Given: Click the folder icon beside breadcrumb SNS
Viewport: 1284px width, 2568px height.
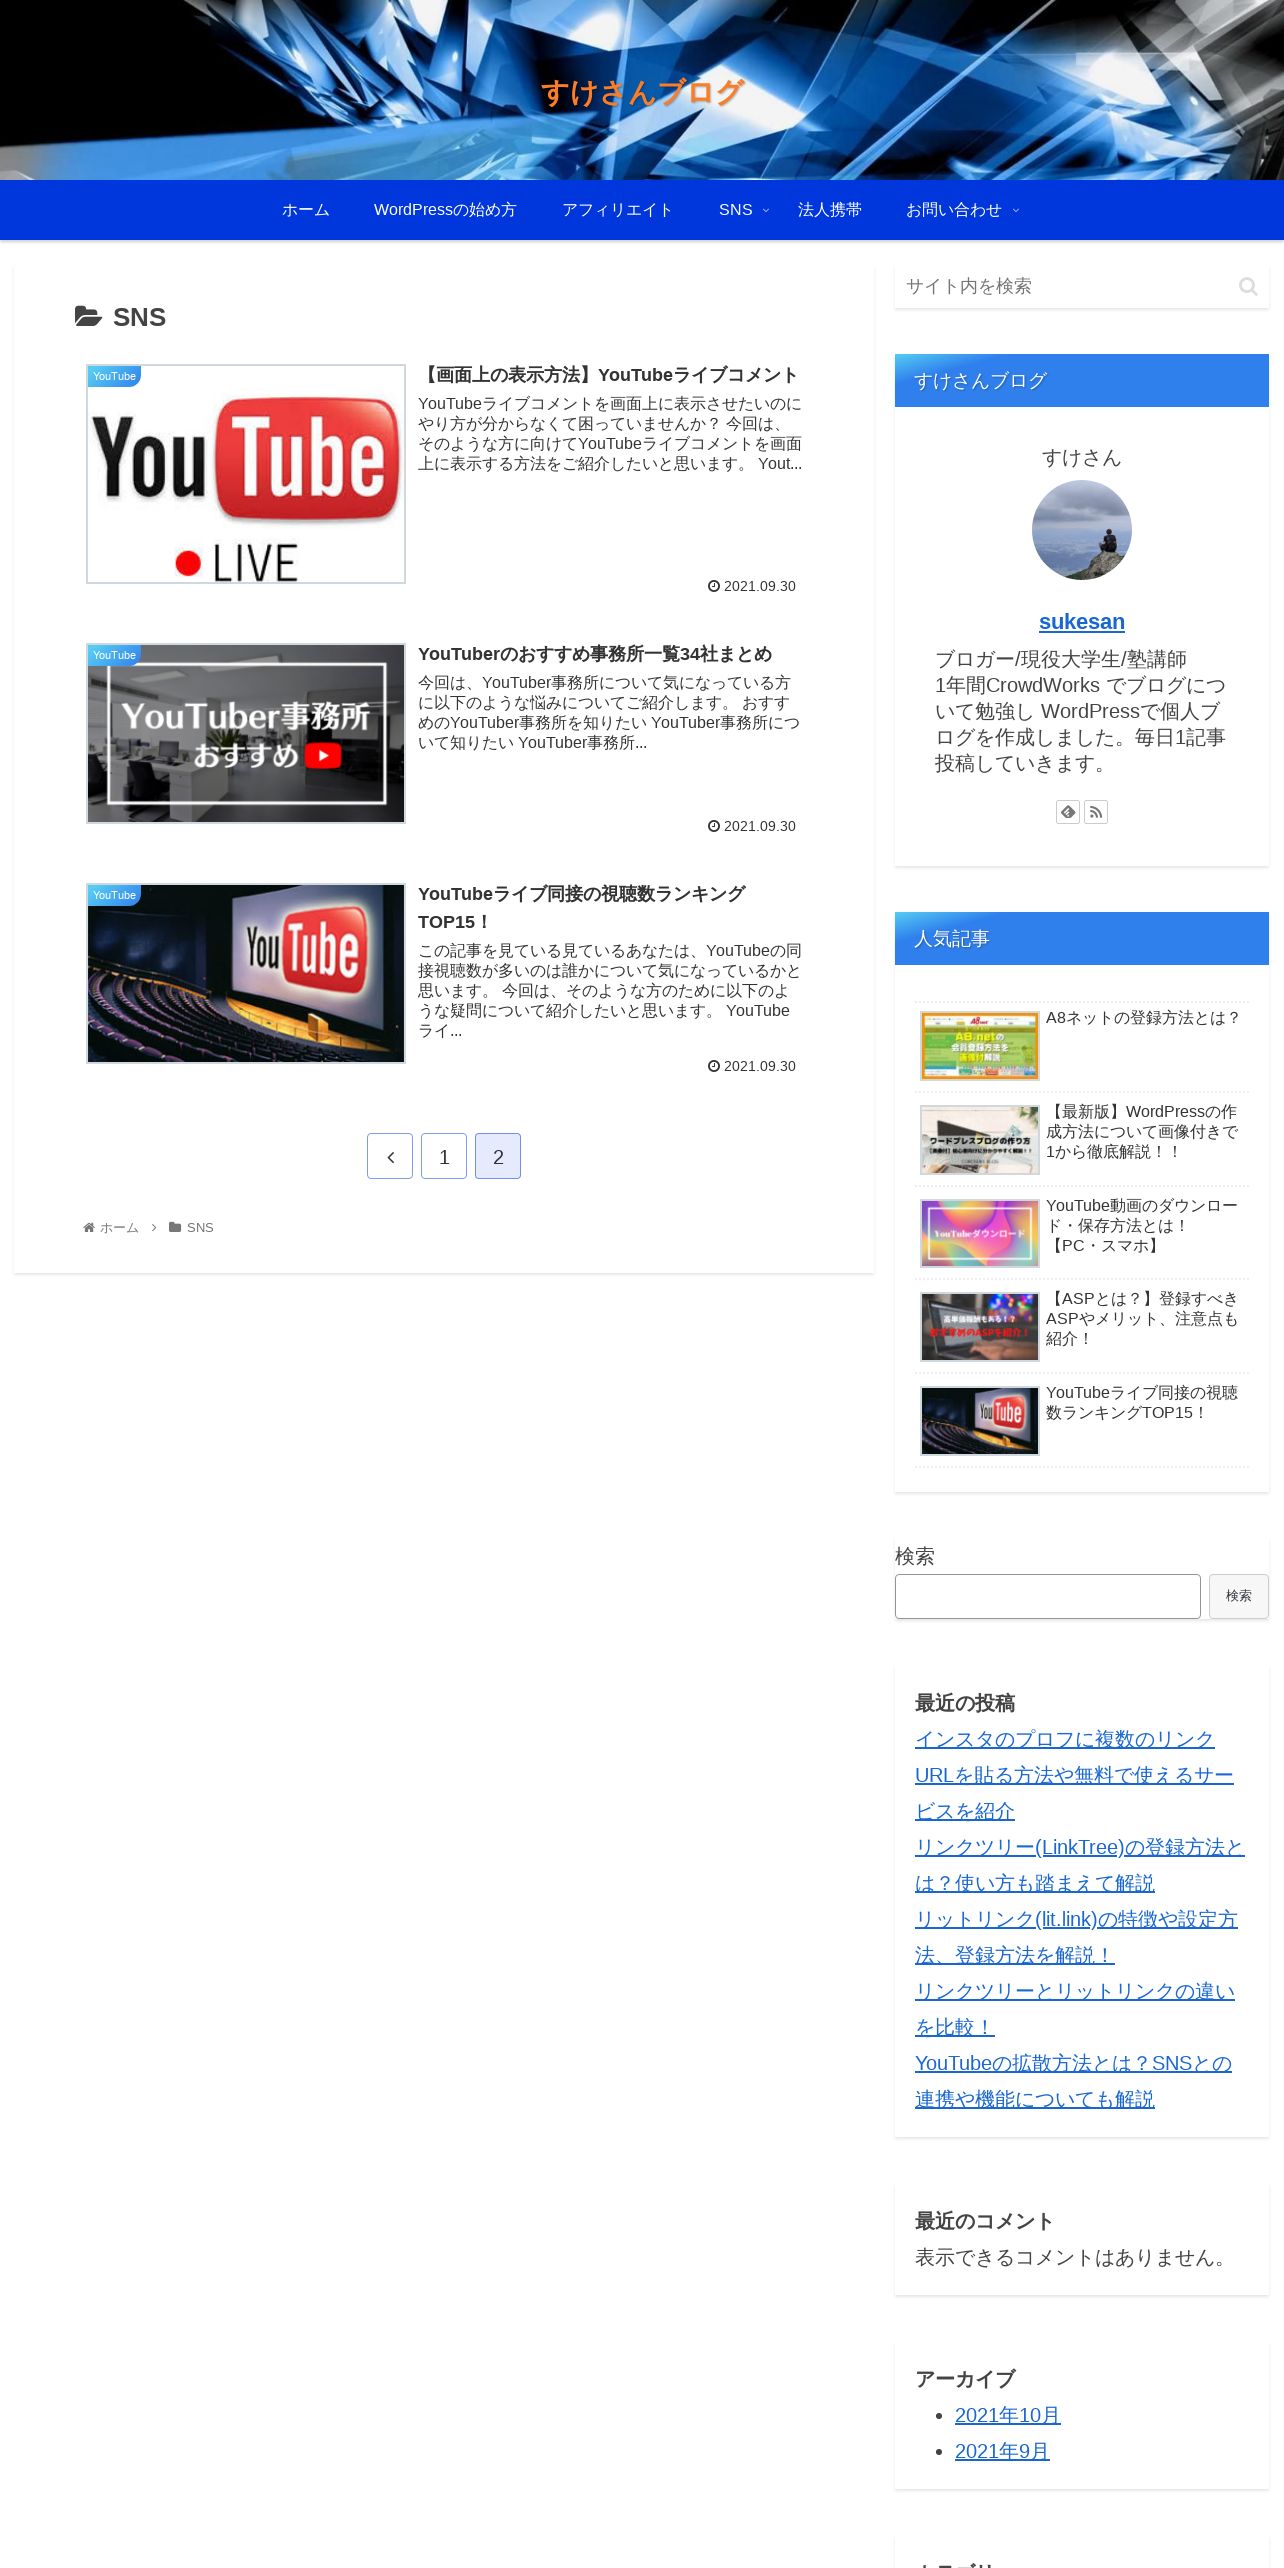Looking at the screenshot, I should coord(175,1227).
